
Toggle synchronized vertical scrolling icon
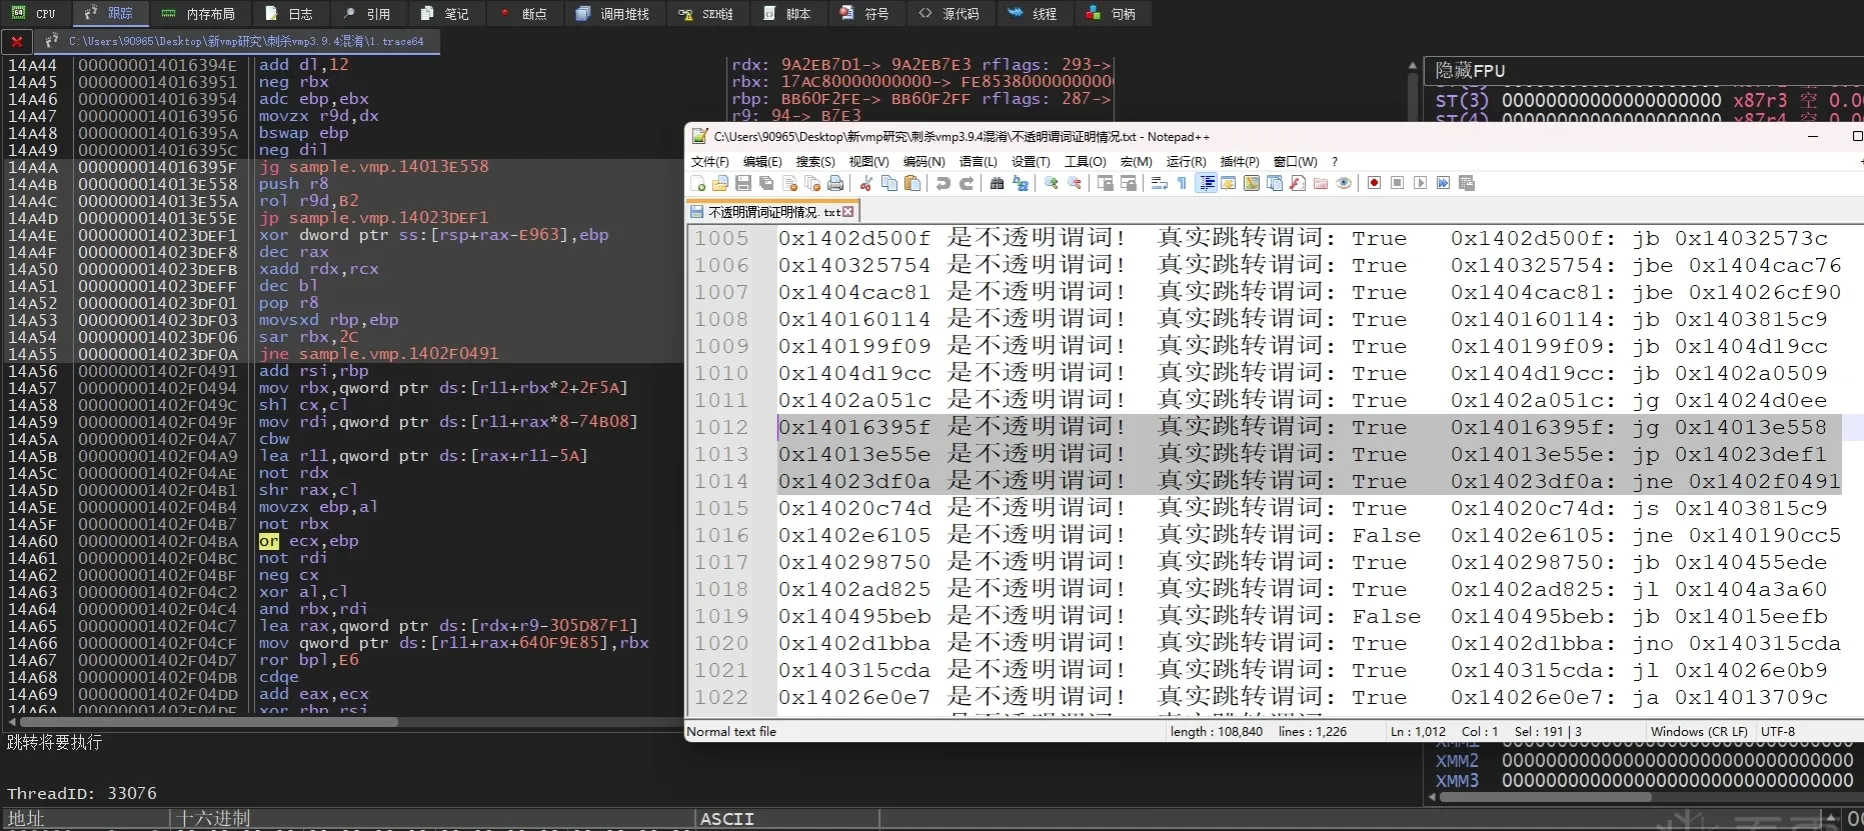point(1105,183)
